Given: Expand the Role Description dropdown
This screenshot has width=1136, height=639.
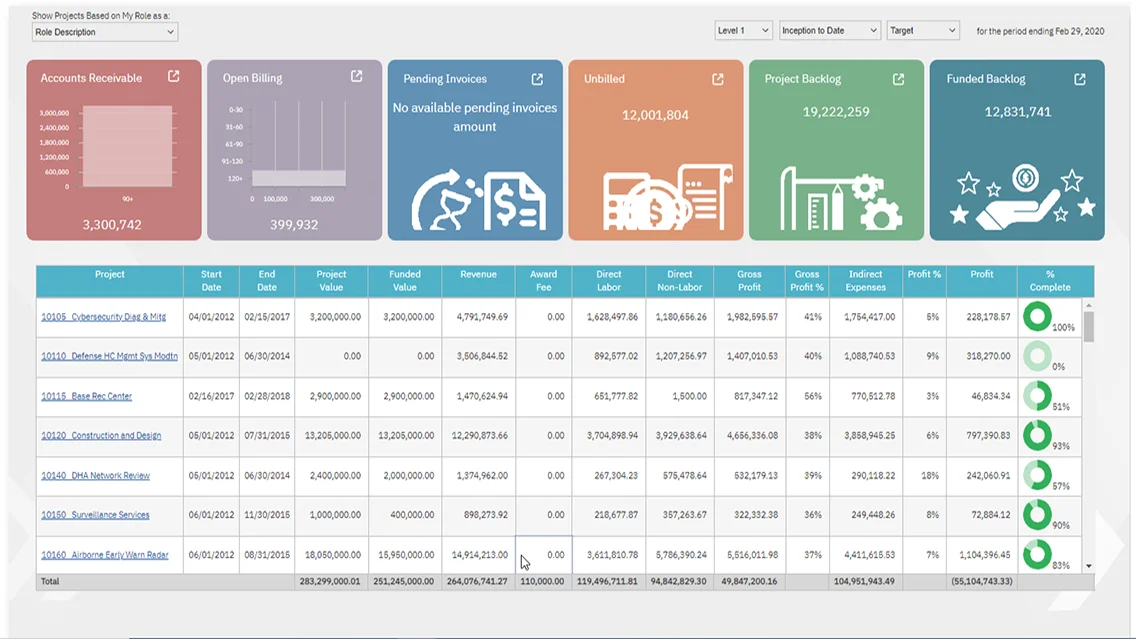Looking at the screenshot, I should (104, 32).
